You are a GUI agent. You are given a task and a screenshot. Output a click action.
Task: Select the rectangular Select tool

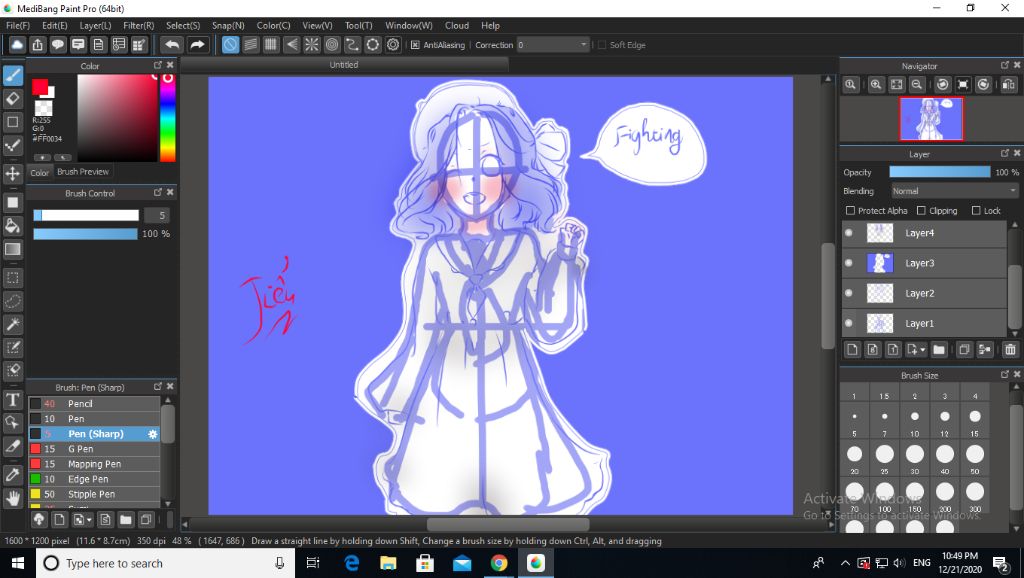pyautogui.click(x=12, y=278)
